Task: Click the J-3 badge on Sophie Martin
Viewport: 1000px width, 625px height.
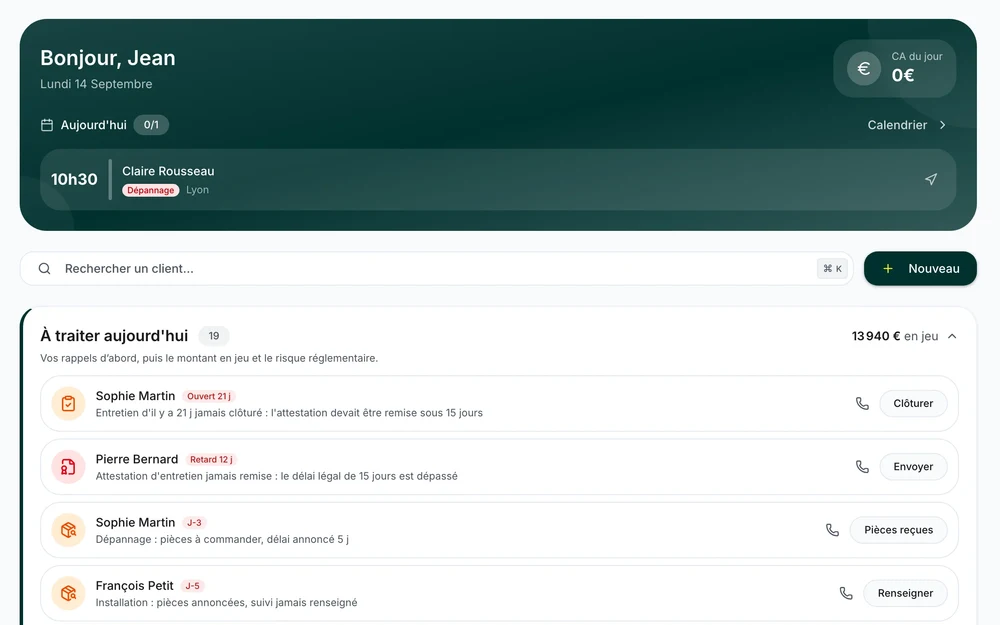Action: 195,522
